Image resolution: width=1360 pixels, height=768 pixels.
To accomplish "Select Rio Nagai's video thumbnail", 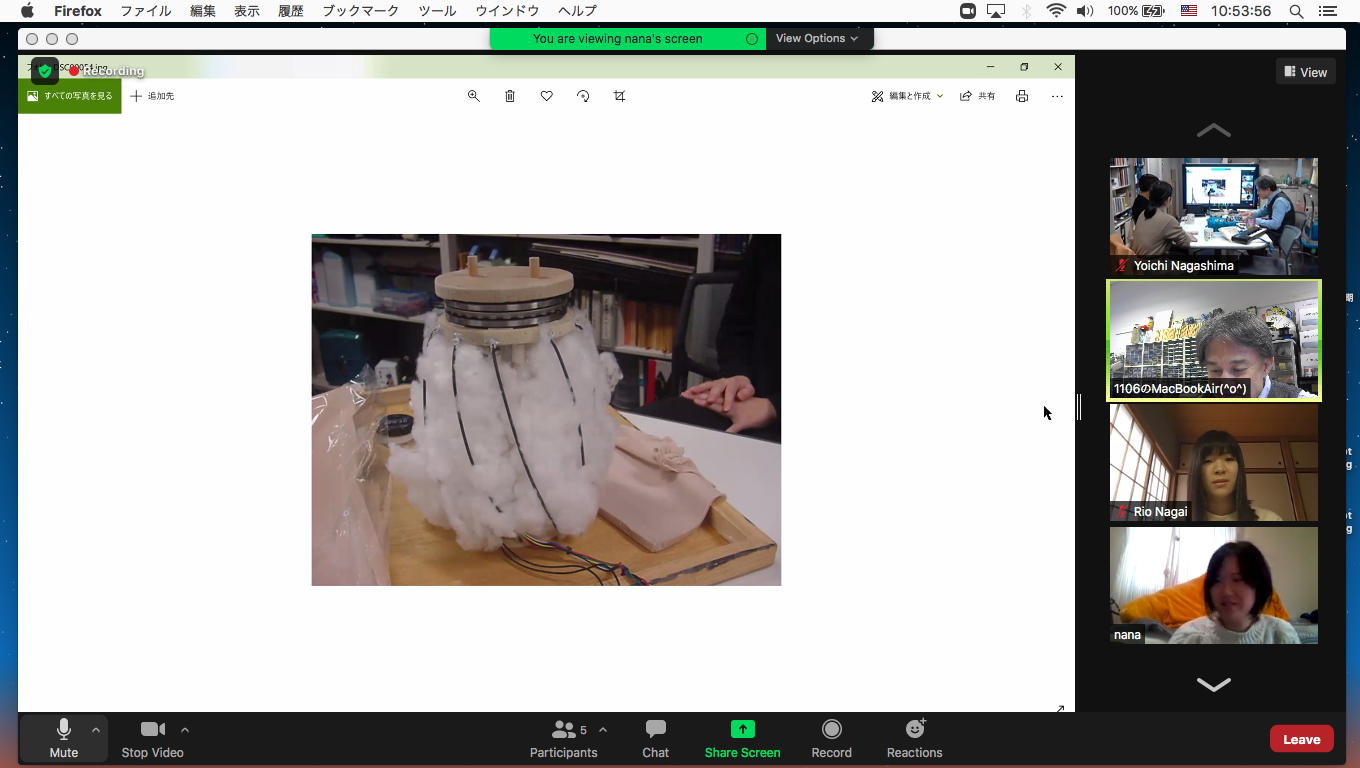I will [1214, 463].
